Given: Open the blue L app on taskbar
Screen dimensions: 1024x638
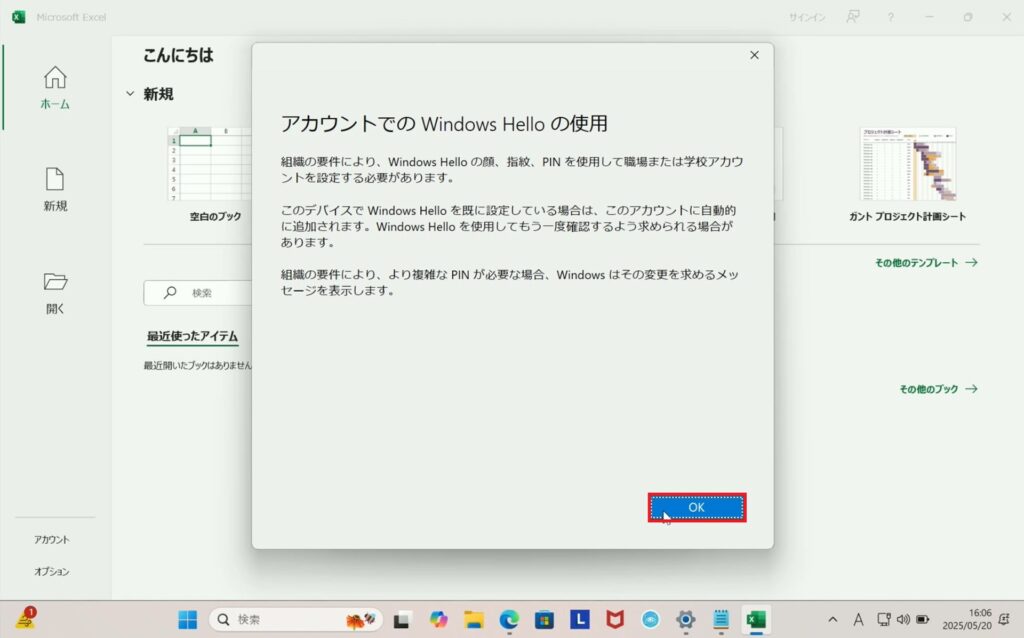Looking at the screenshot, I should 579,619.
